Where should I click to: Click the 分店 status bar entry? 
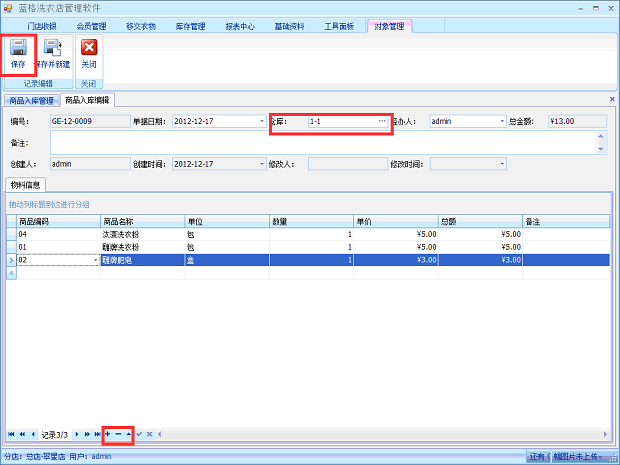coord(35,456)
